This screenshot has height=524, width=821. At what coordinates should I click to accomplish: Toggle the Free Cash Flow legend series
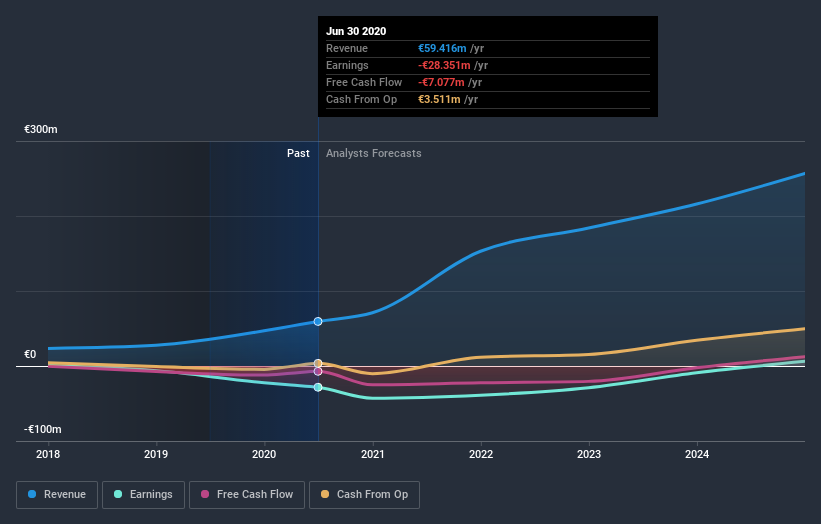pyautogui.click(x=247, y=495)
